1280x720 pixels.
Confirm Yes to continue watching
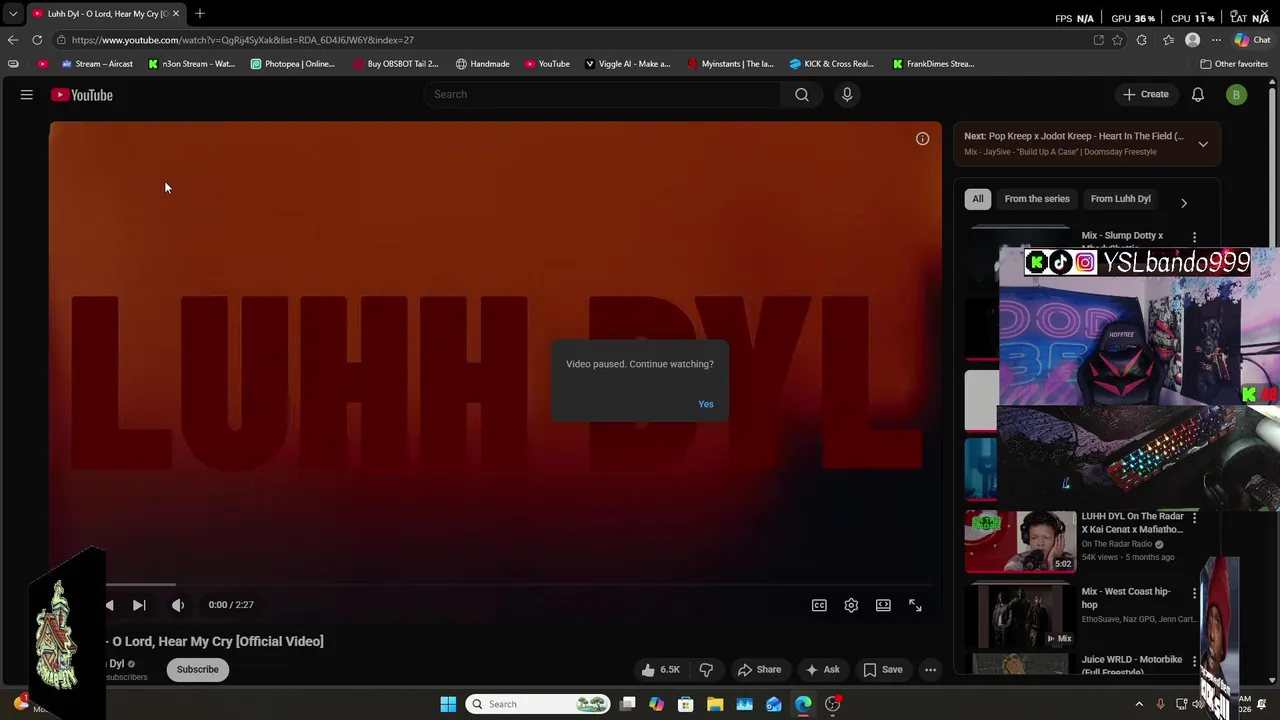tap(706, 404)
